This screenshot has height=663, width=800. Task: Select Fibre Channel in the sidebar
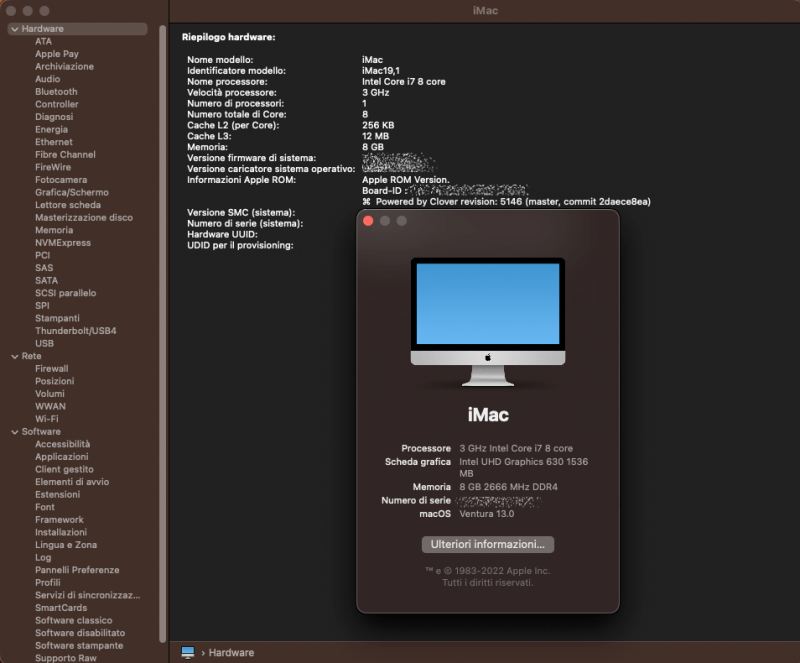(65, 155)
